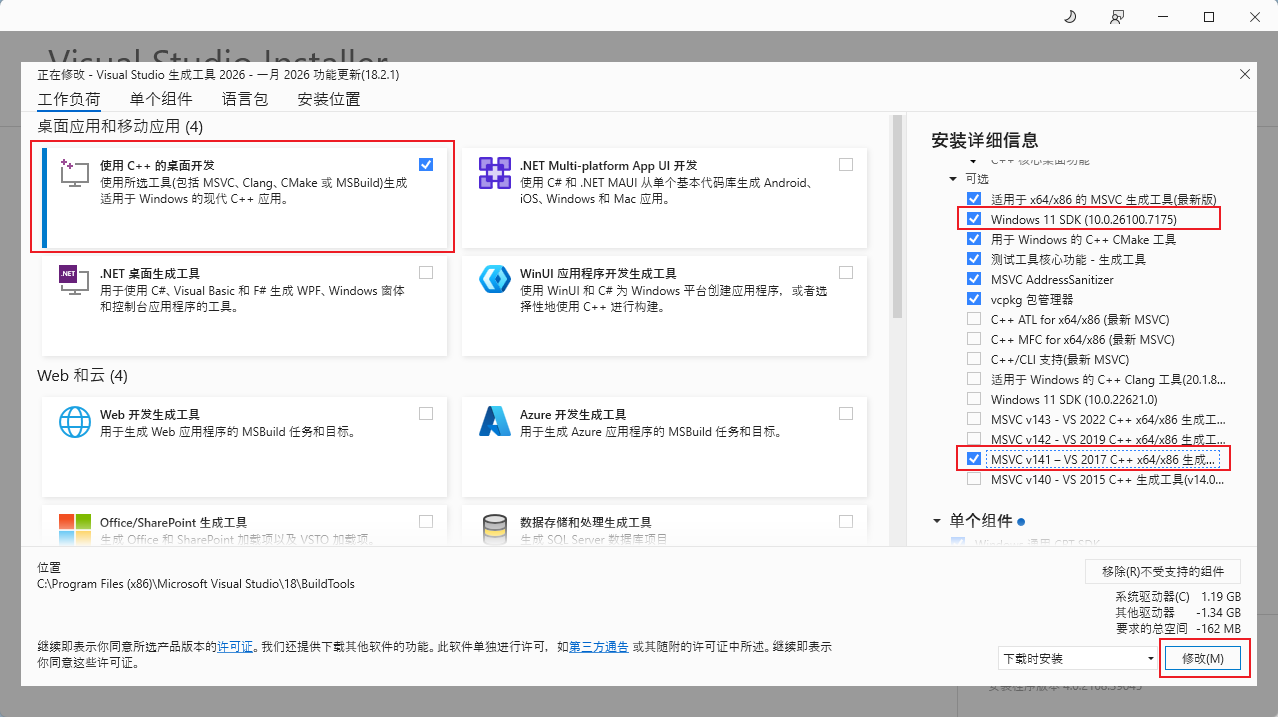
Task: Click the 修改(M) button
Action: (x=1202, y=658)
